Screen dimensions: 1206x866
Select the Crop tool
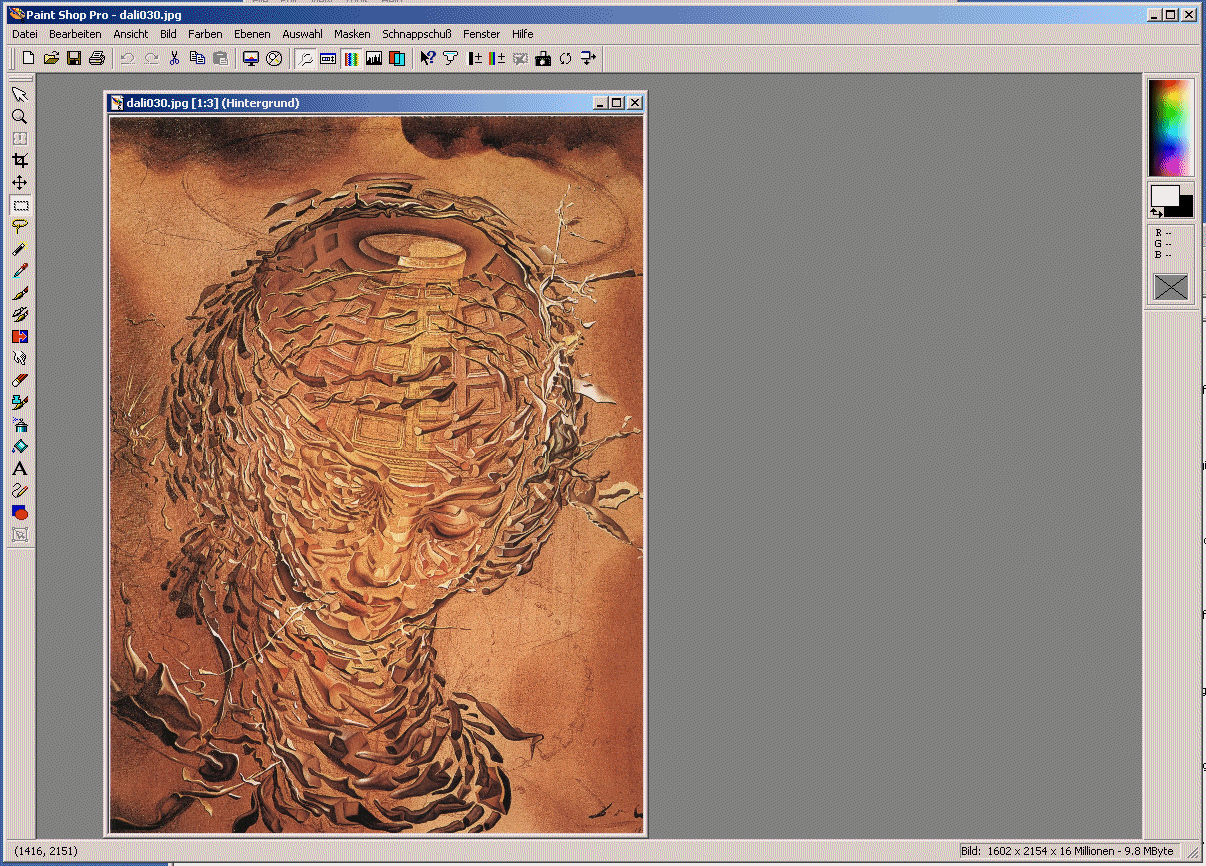point(19,160)
